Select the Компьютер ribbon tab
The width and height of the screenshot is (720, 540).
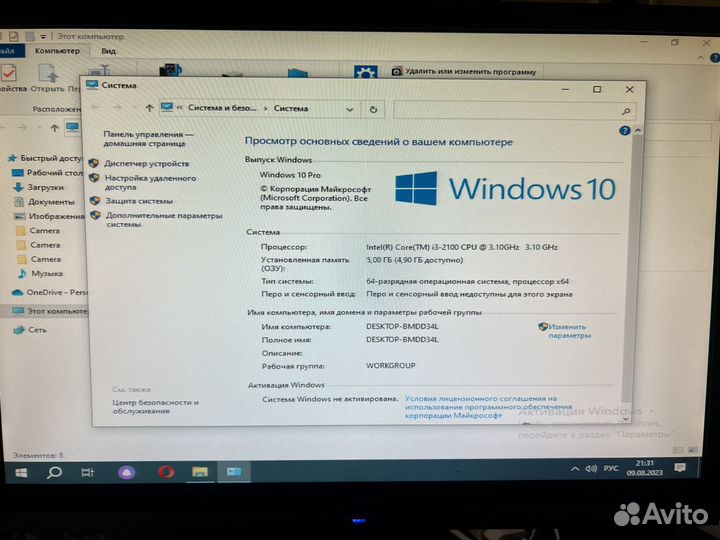[57, 50]
